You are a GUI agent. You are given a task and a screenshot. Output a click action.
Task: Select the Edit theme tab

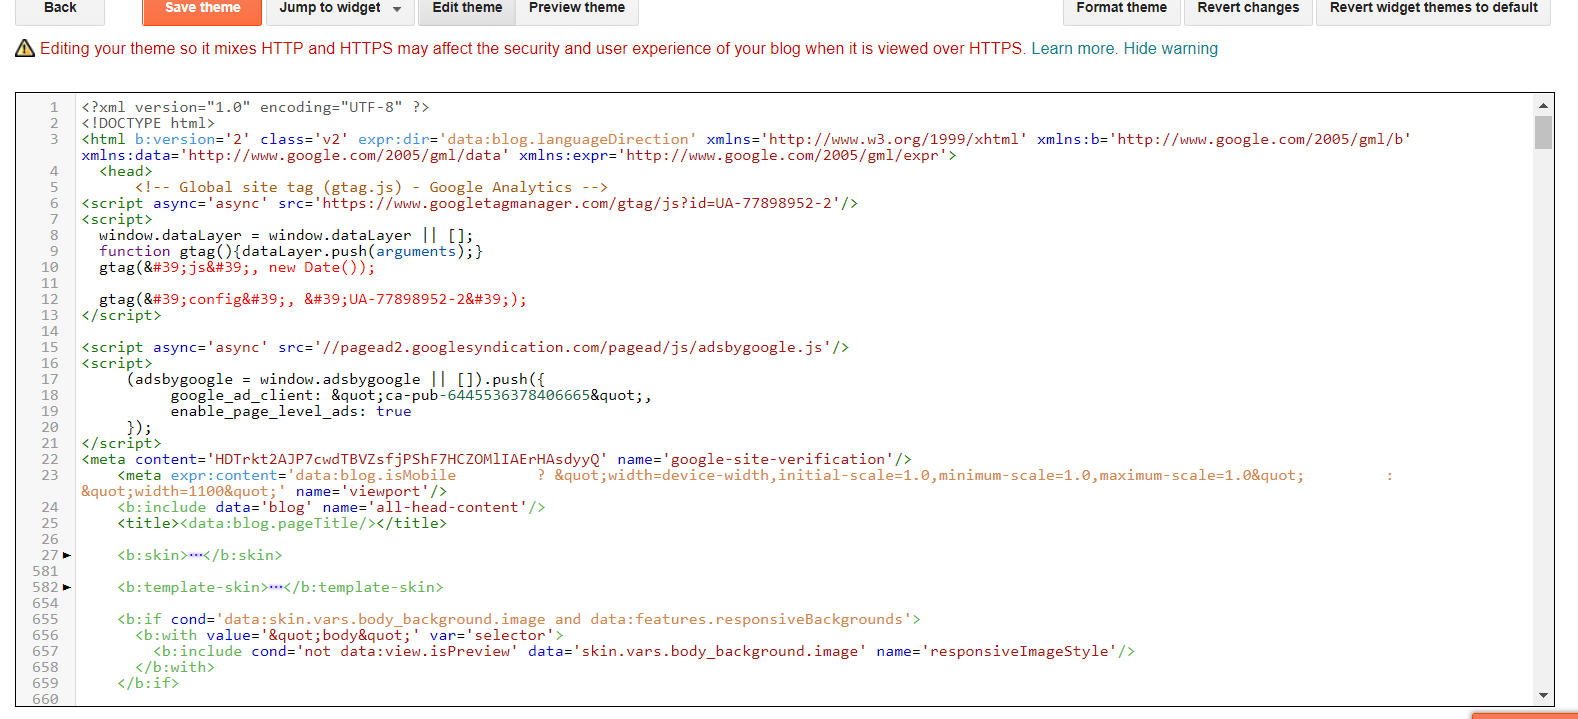point(467,8)
